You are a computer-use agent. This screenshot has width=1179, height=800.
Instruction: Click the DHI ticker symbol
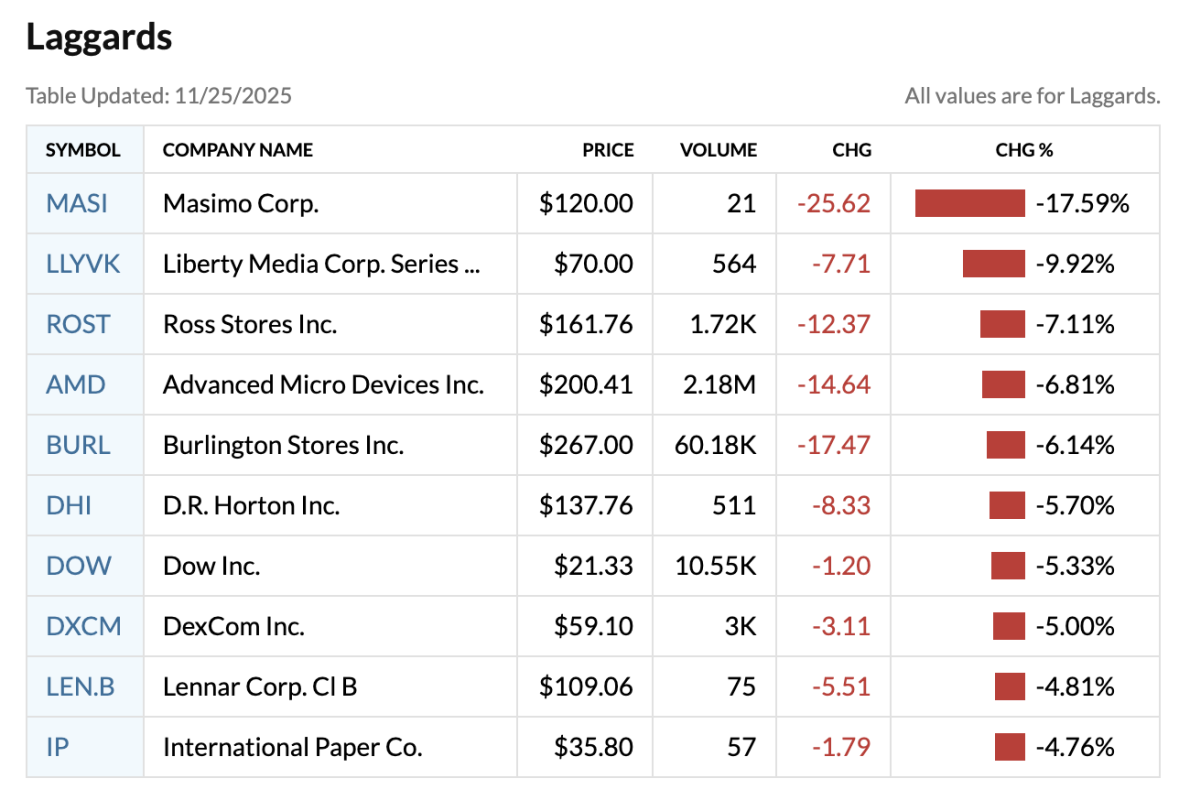(68, 505)
